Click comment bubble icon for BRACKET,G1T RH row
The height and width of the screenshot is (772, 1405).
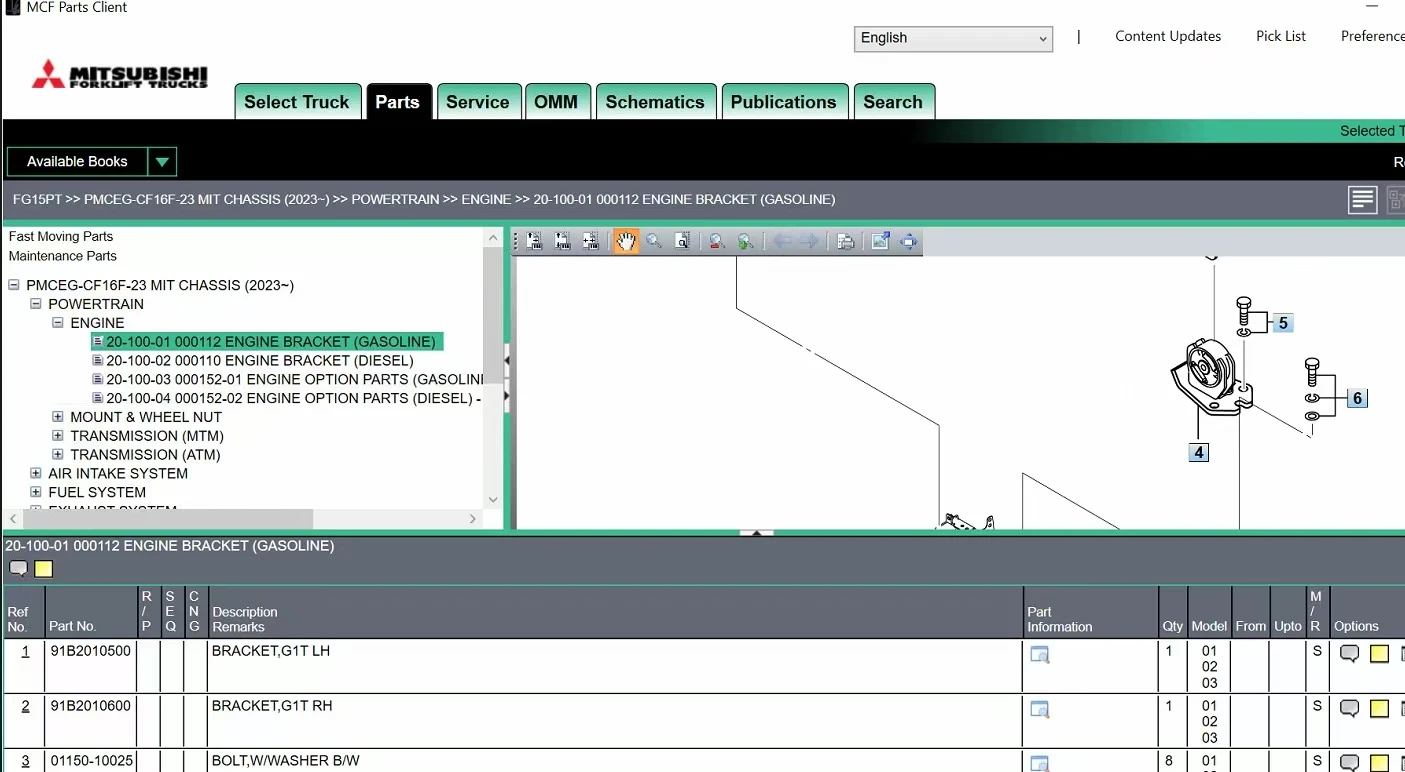pos(1349,708)
